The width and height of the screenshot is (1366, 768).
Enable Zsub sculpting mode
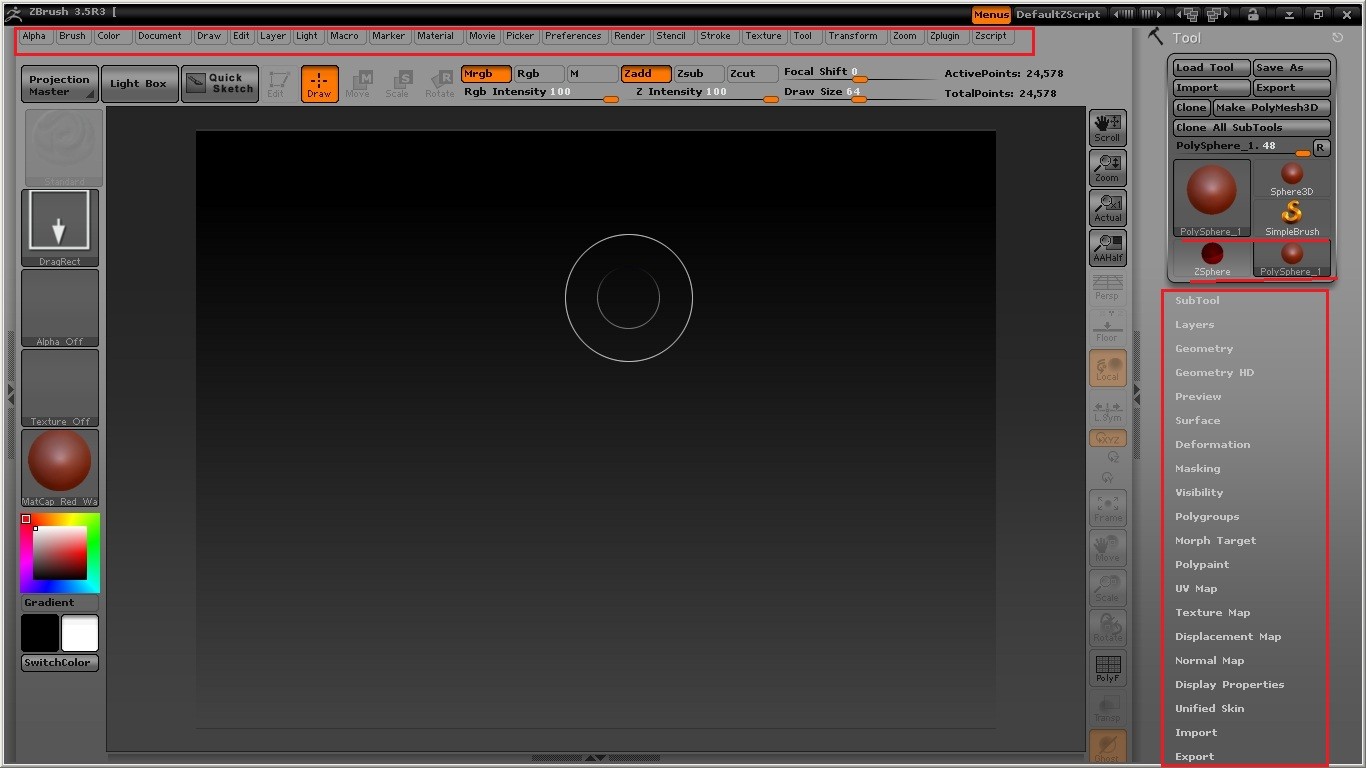pos(698,74)
